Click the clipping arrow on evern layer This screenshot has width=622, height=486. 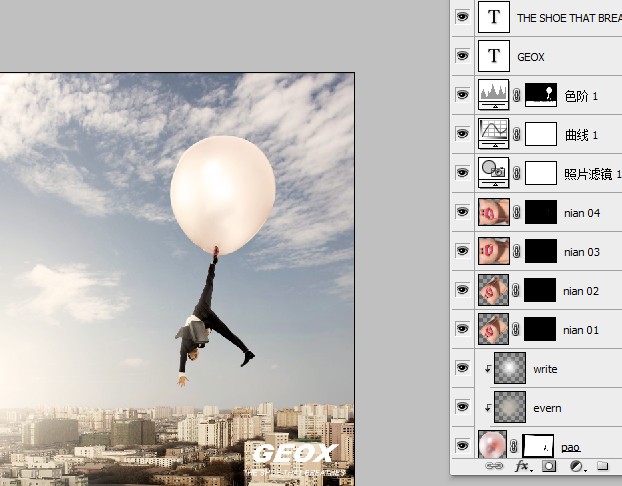point(488,407)
